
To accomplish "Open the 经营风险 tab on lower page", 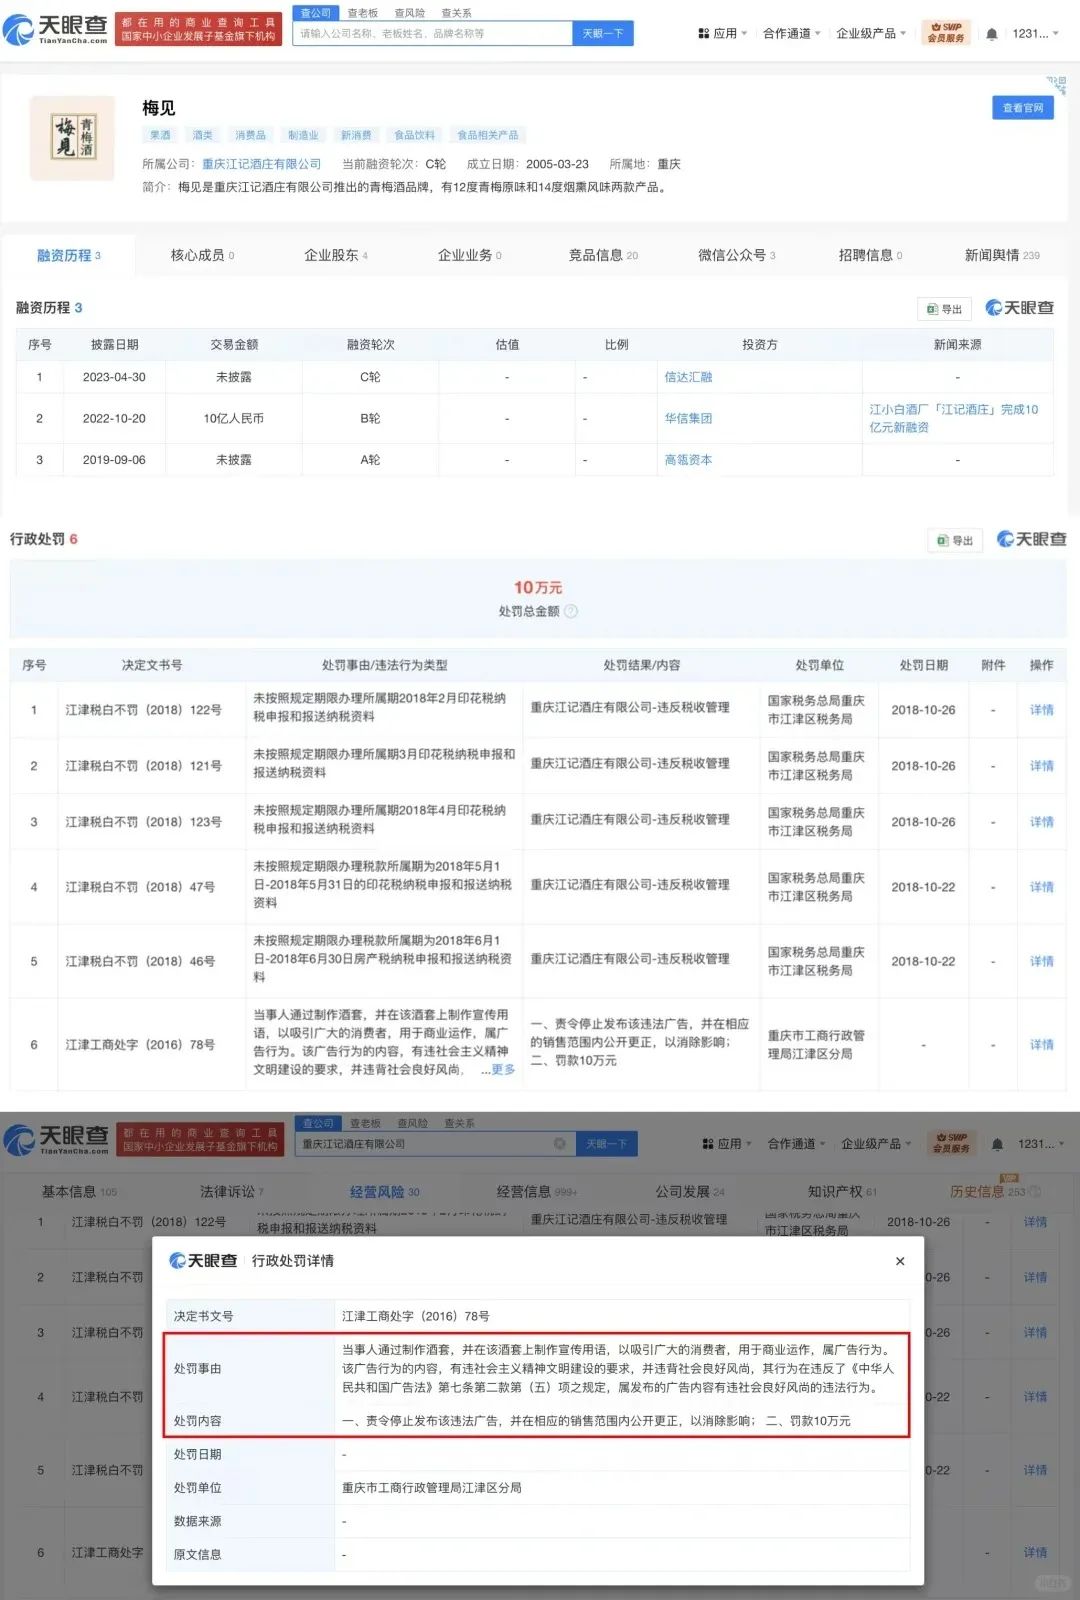I will point(384,1192).
